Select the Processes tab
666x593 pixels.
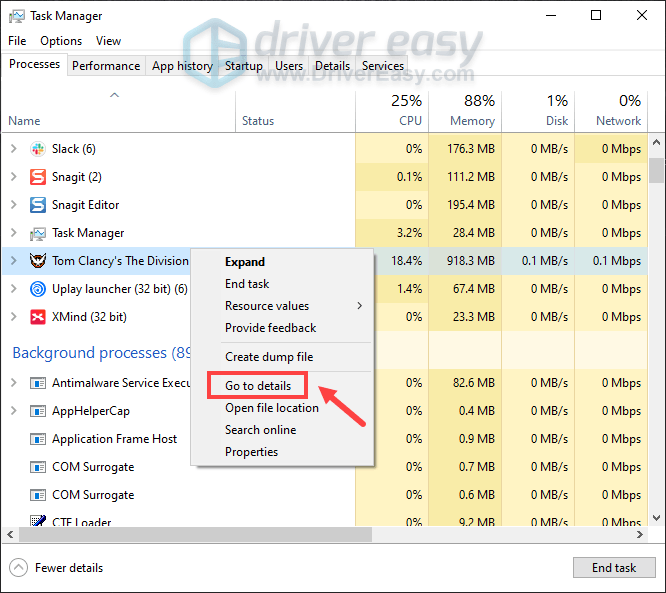pos(34,64)
